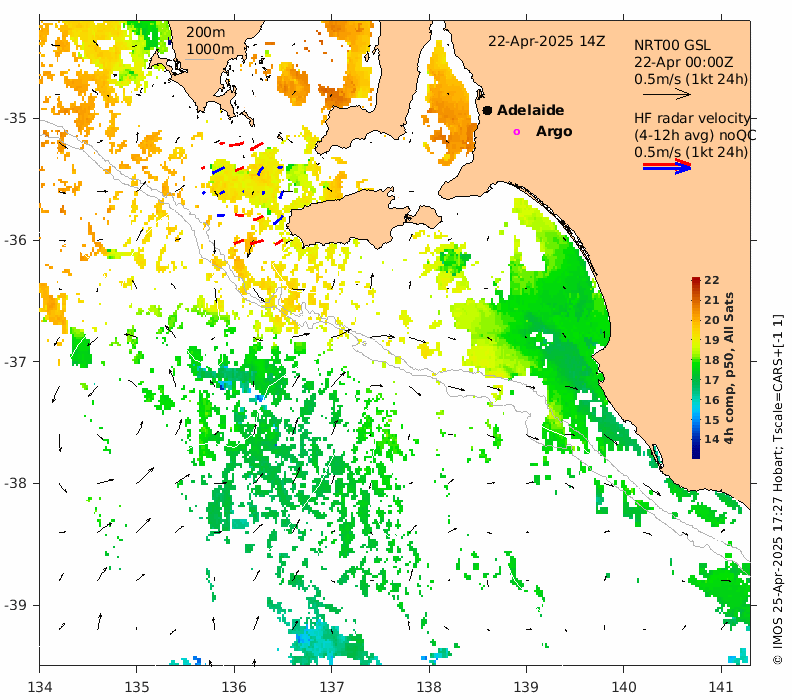The width and height of the screenshot is (792, 700).
Task: Click the 134 longitude axis label
Action: click(x=40, y=687)
